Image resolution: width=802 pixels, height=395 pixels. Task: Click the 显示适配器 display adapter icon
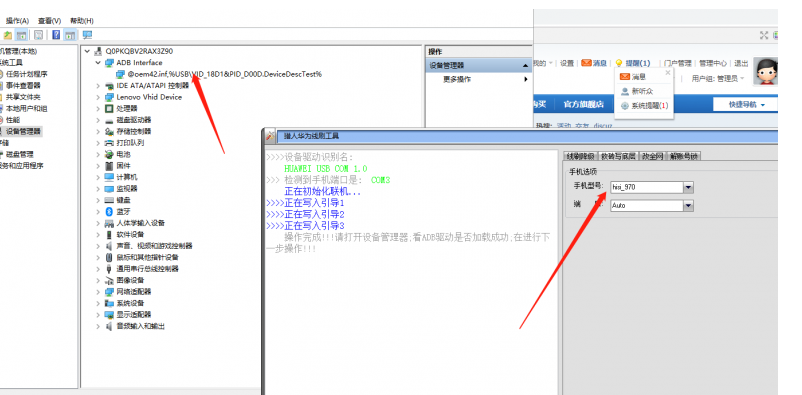pyautogui.click(x=108, y=314)
